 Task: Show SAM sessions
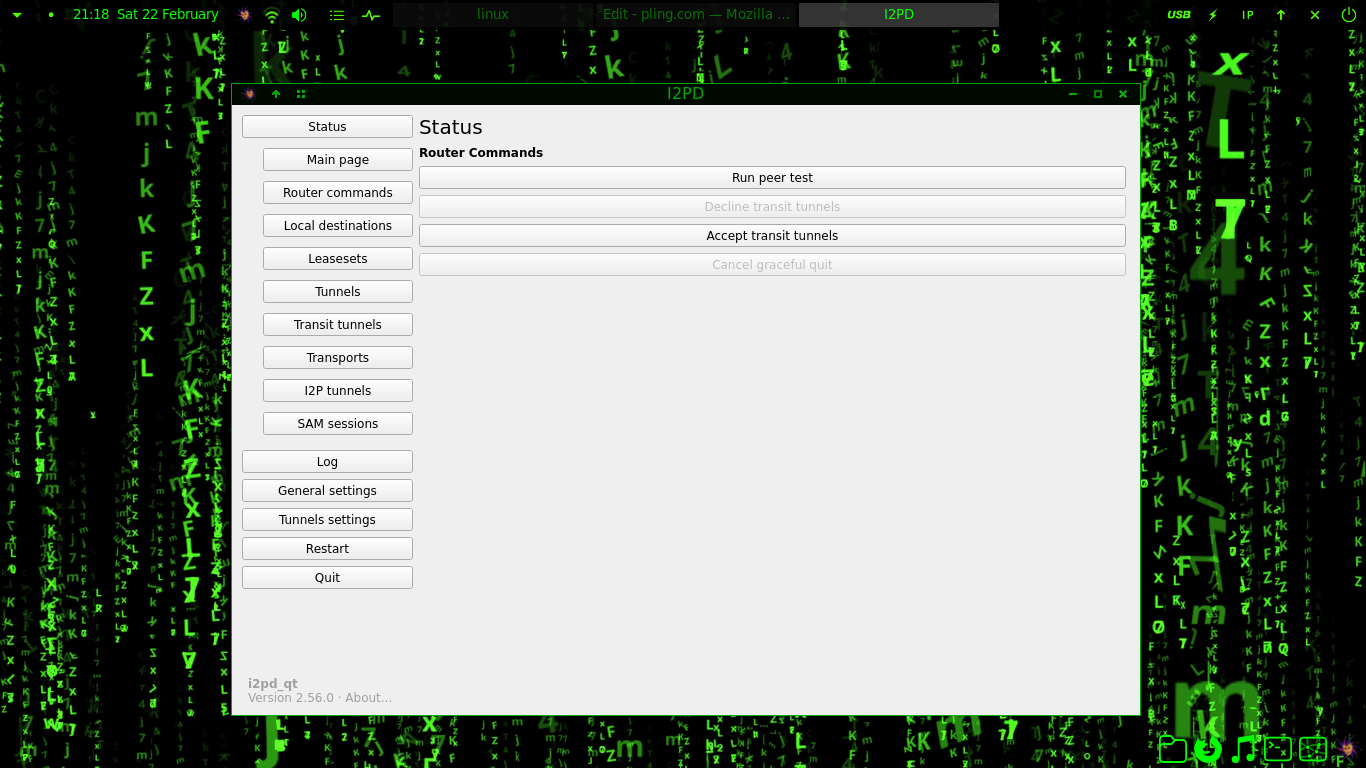pos(338,424)
